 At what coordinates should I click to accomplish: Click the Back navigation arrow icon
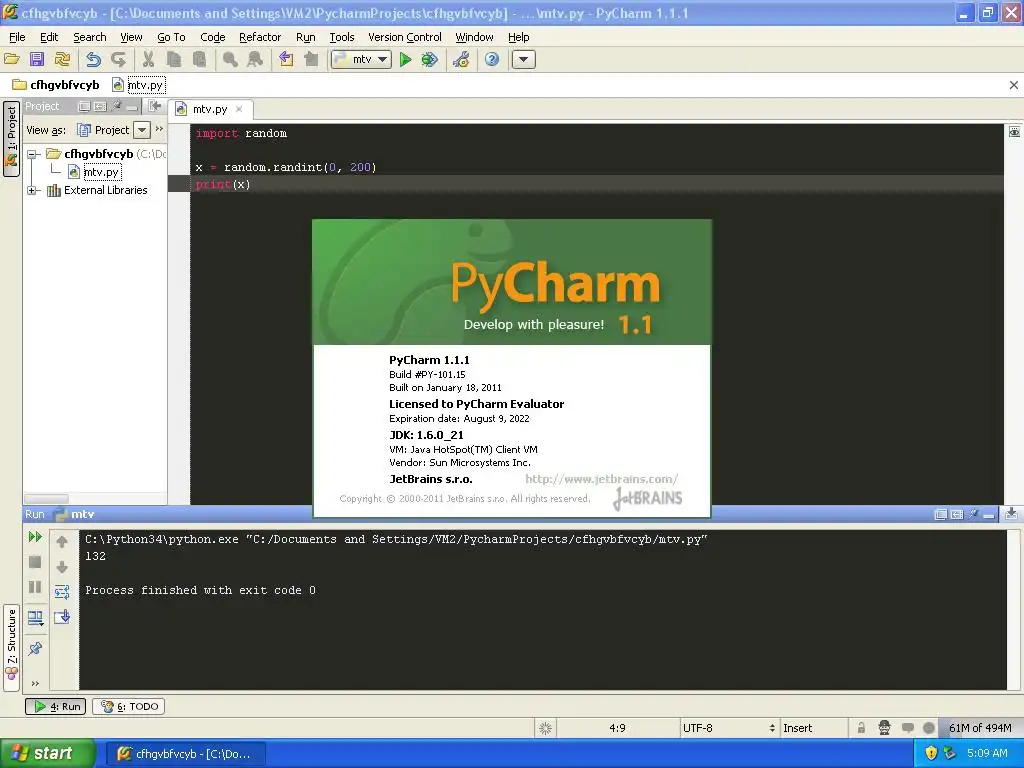[286, 59]
